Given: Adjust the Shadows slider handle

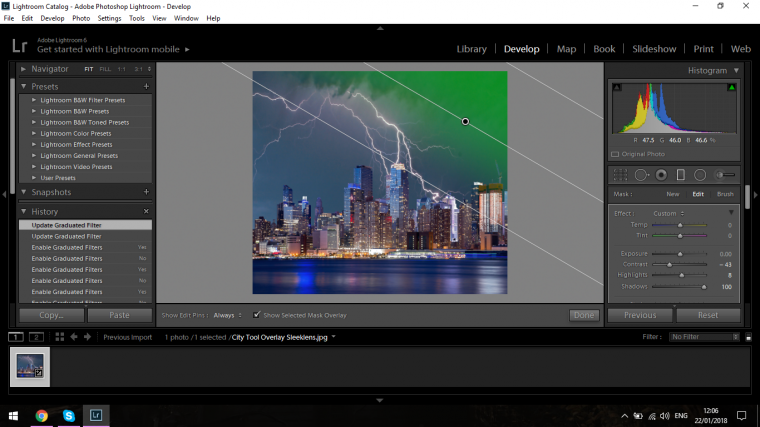Looking at the screenshot, I should pyautogui.click(x=704, y=287).
